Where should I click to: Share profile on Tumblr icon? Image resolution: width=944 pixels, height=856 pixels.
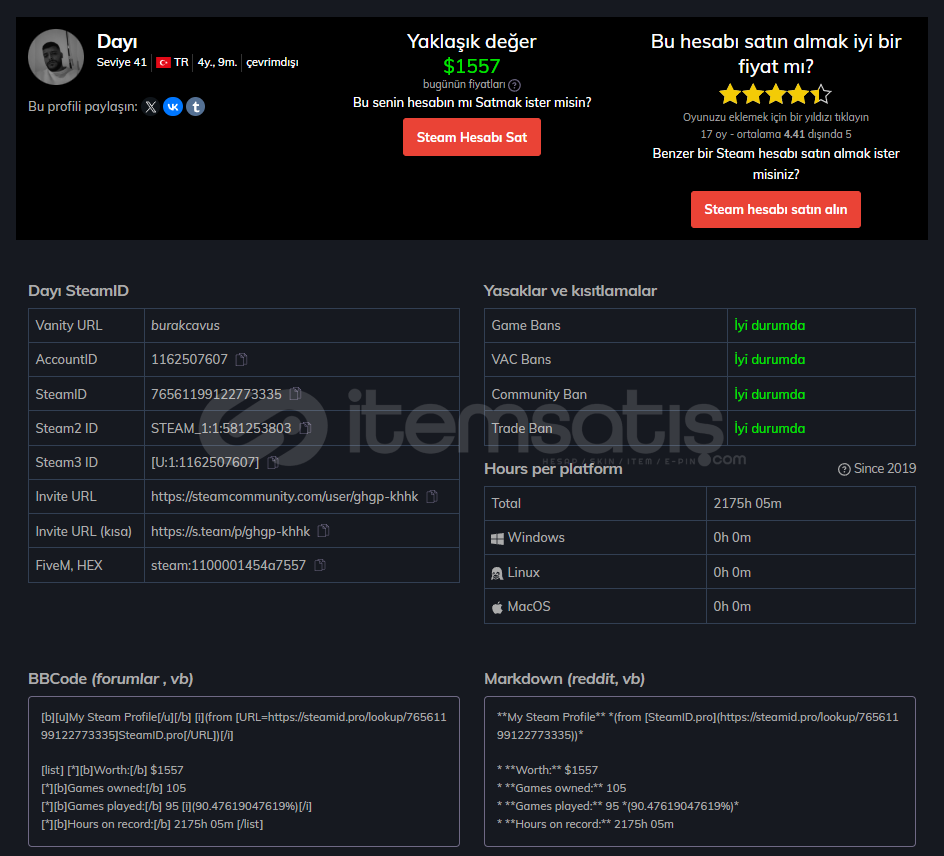point(195,107)
